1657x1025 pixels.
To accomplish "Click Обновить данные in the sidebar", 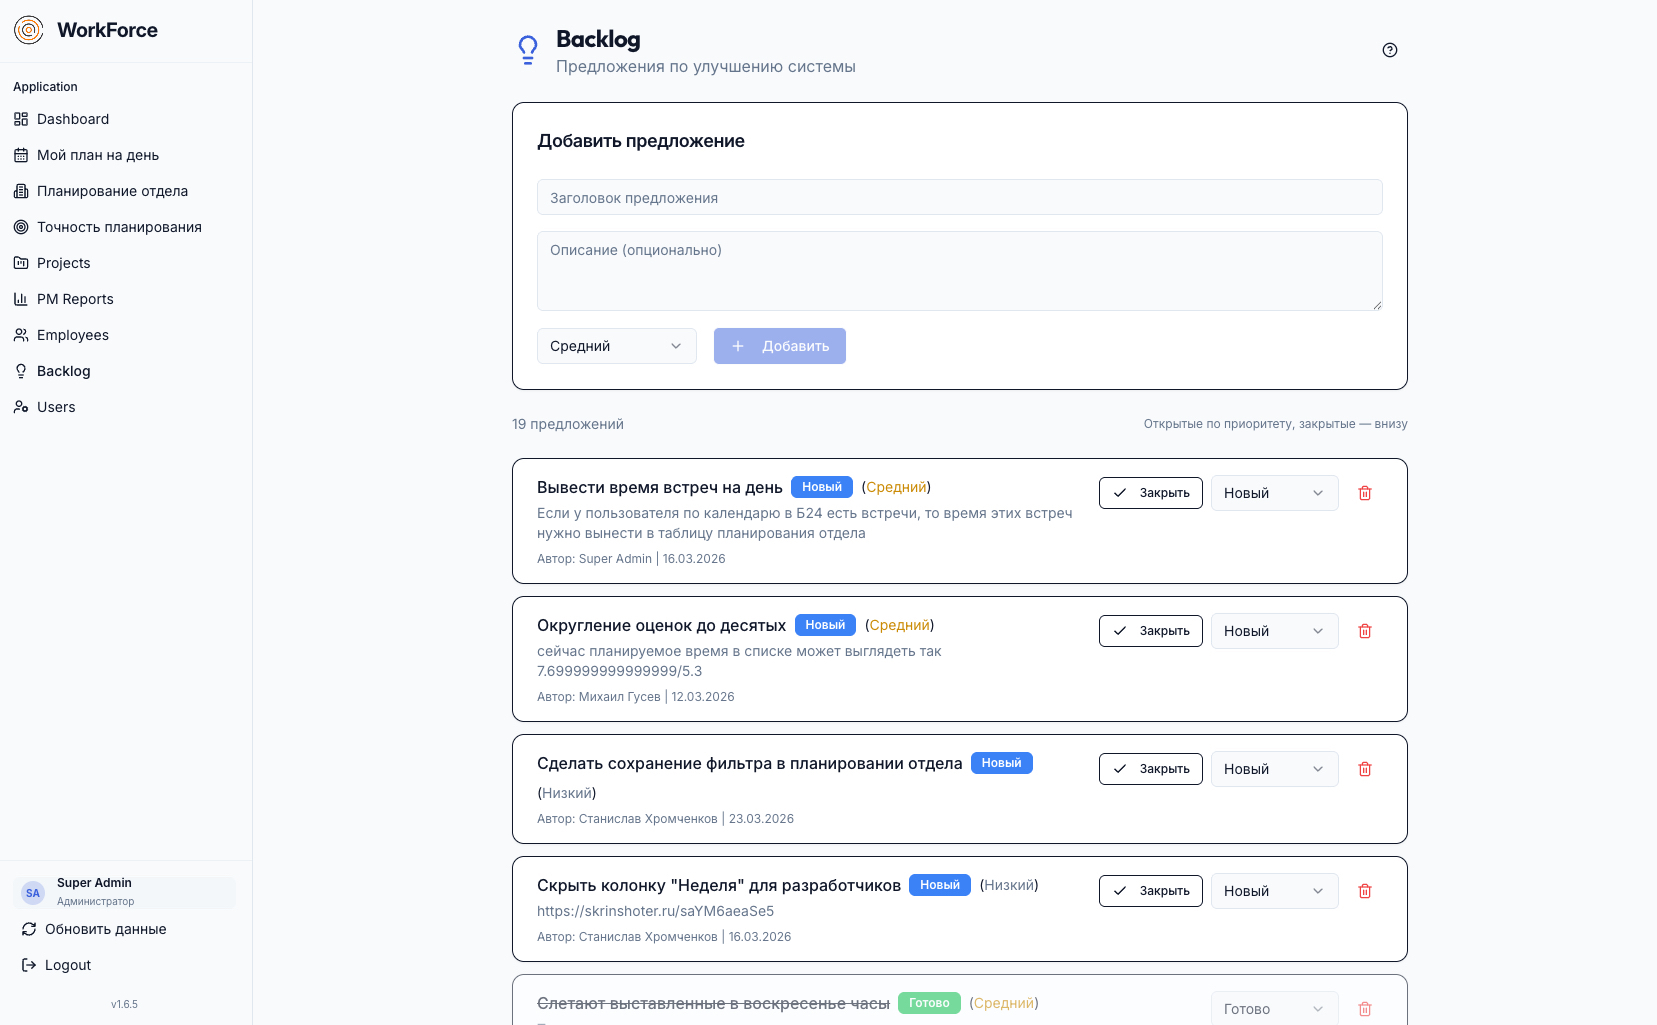I will point(105,929).
